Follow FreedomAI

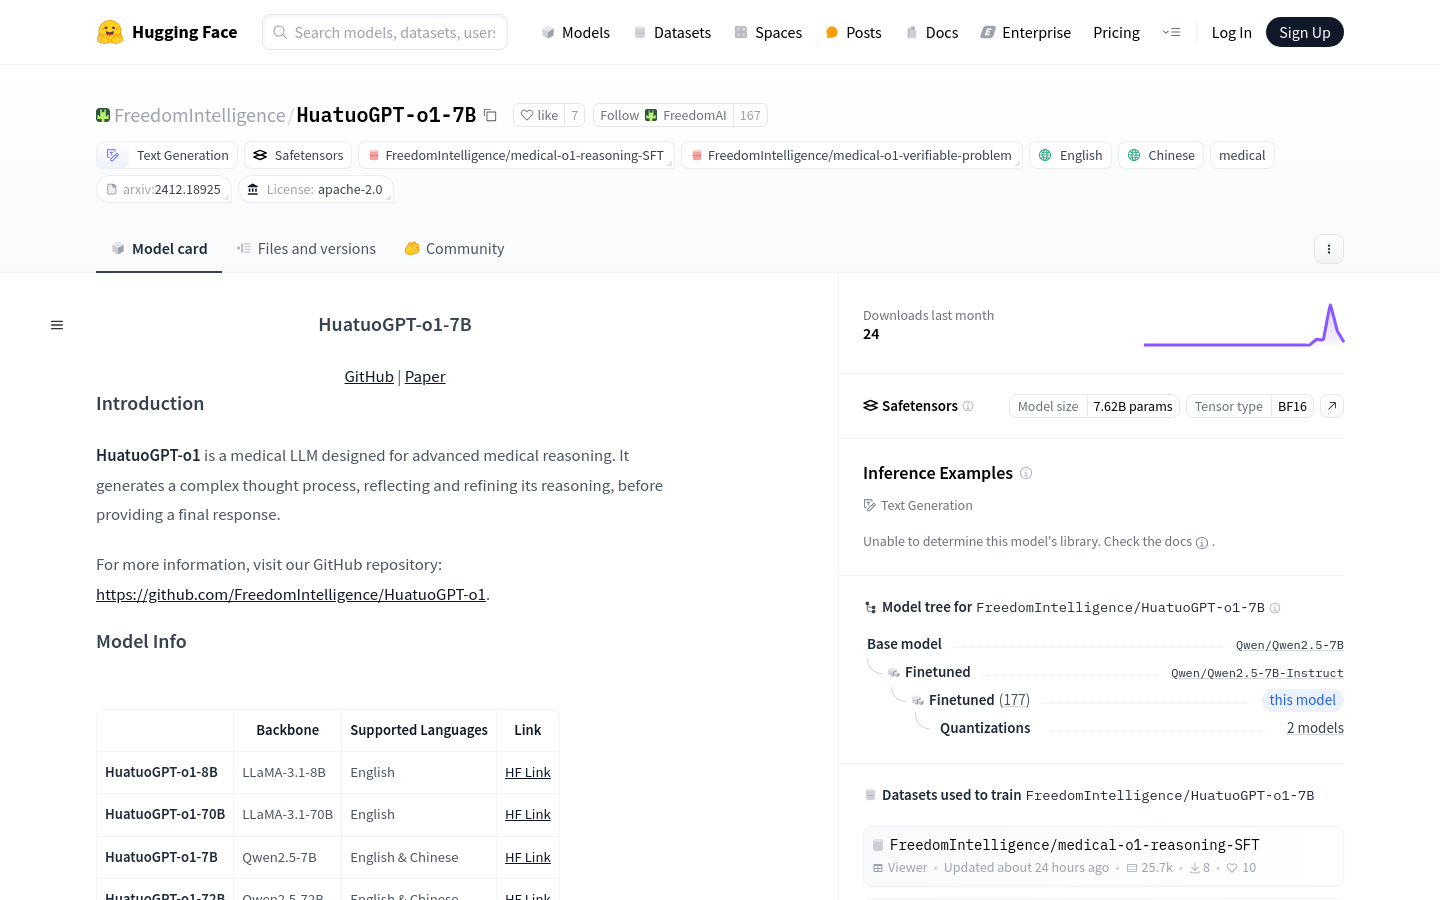[x=663, y=115]
